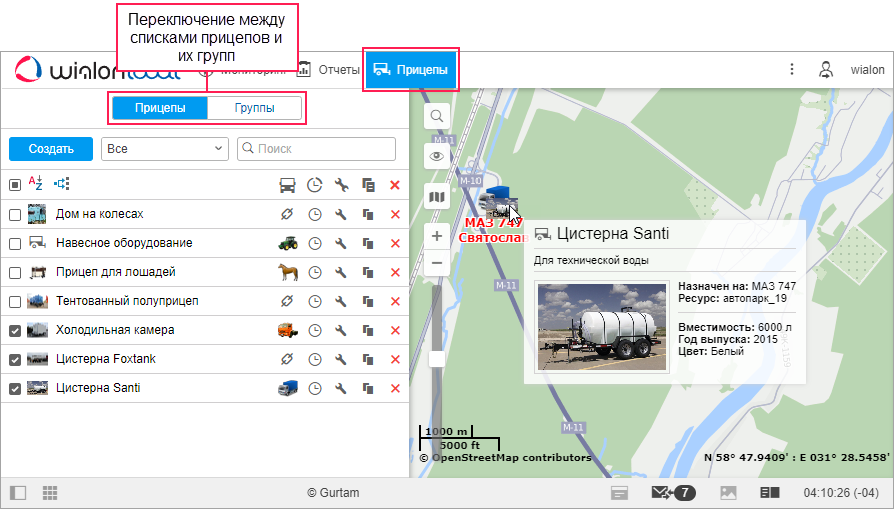Click the Цистерна Santi photo in tooltip
This screenshot has width=894, height=509.
pyautogui.click(x=602, y=327)
